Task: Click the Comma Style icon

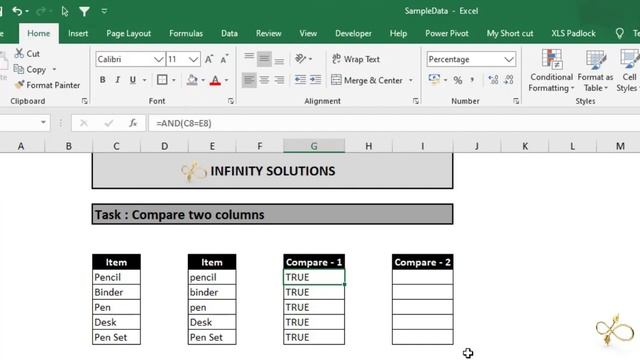Action: point(472,80)
